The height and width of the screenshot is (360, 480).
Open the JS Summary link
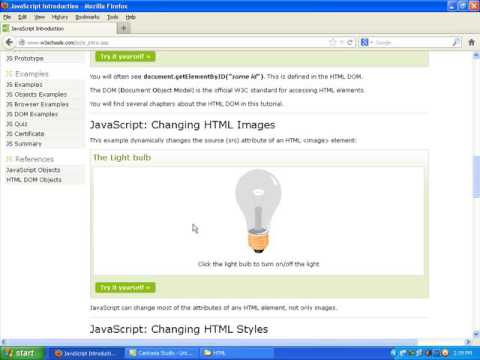click(x=24, y=144)
